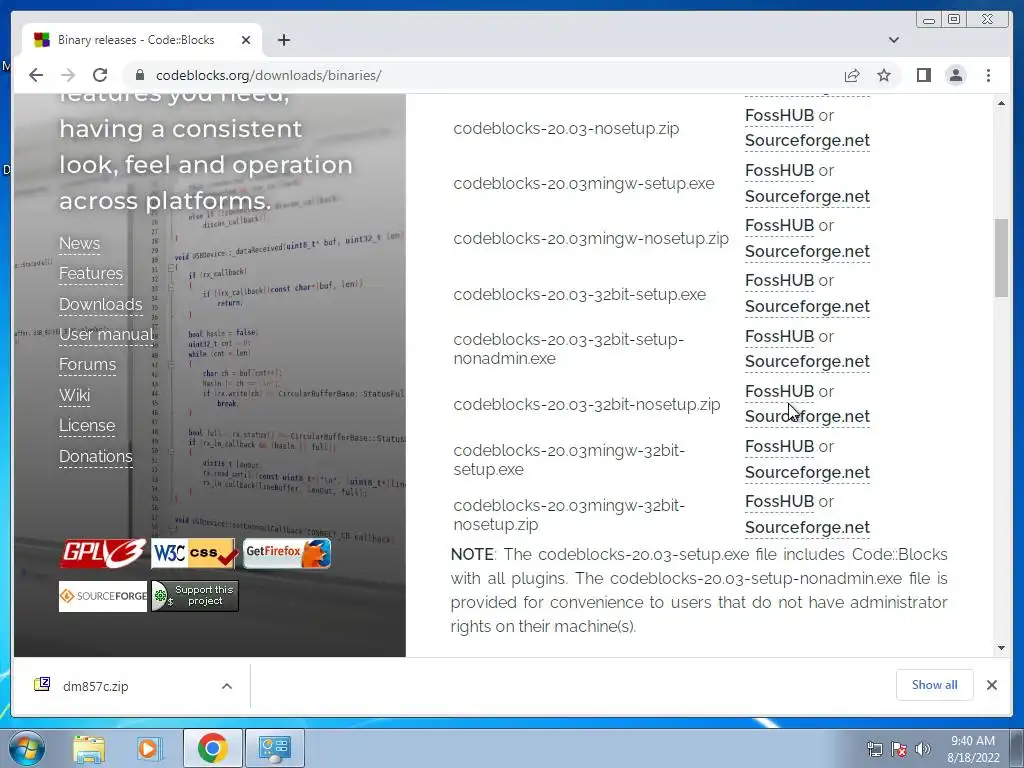Click the forward navigation arrow
The width and height of the screenshot is (1024, 768).
[68, 75]
